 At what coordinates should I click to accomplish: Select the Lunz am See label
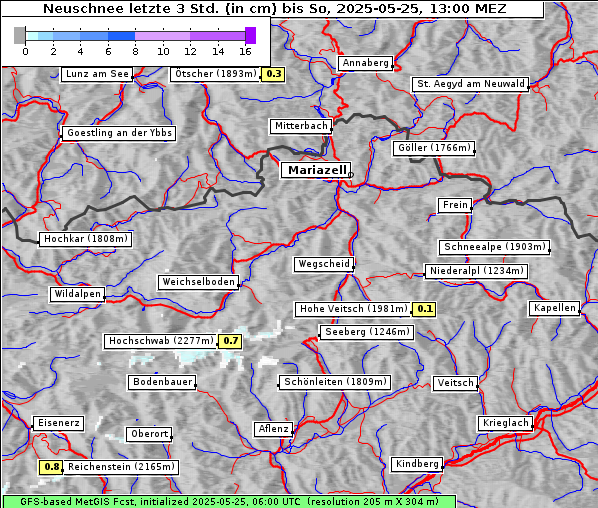click(97, 74)
